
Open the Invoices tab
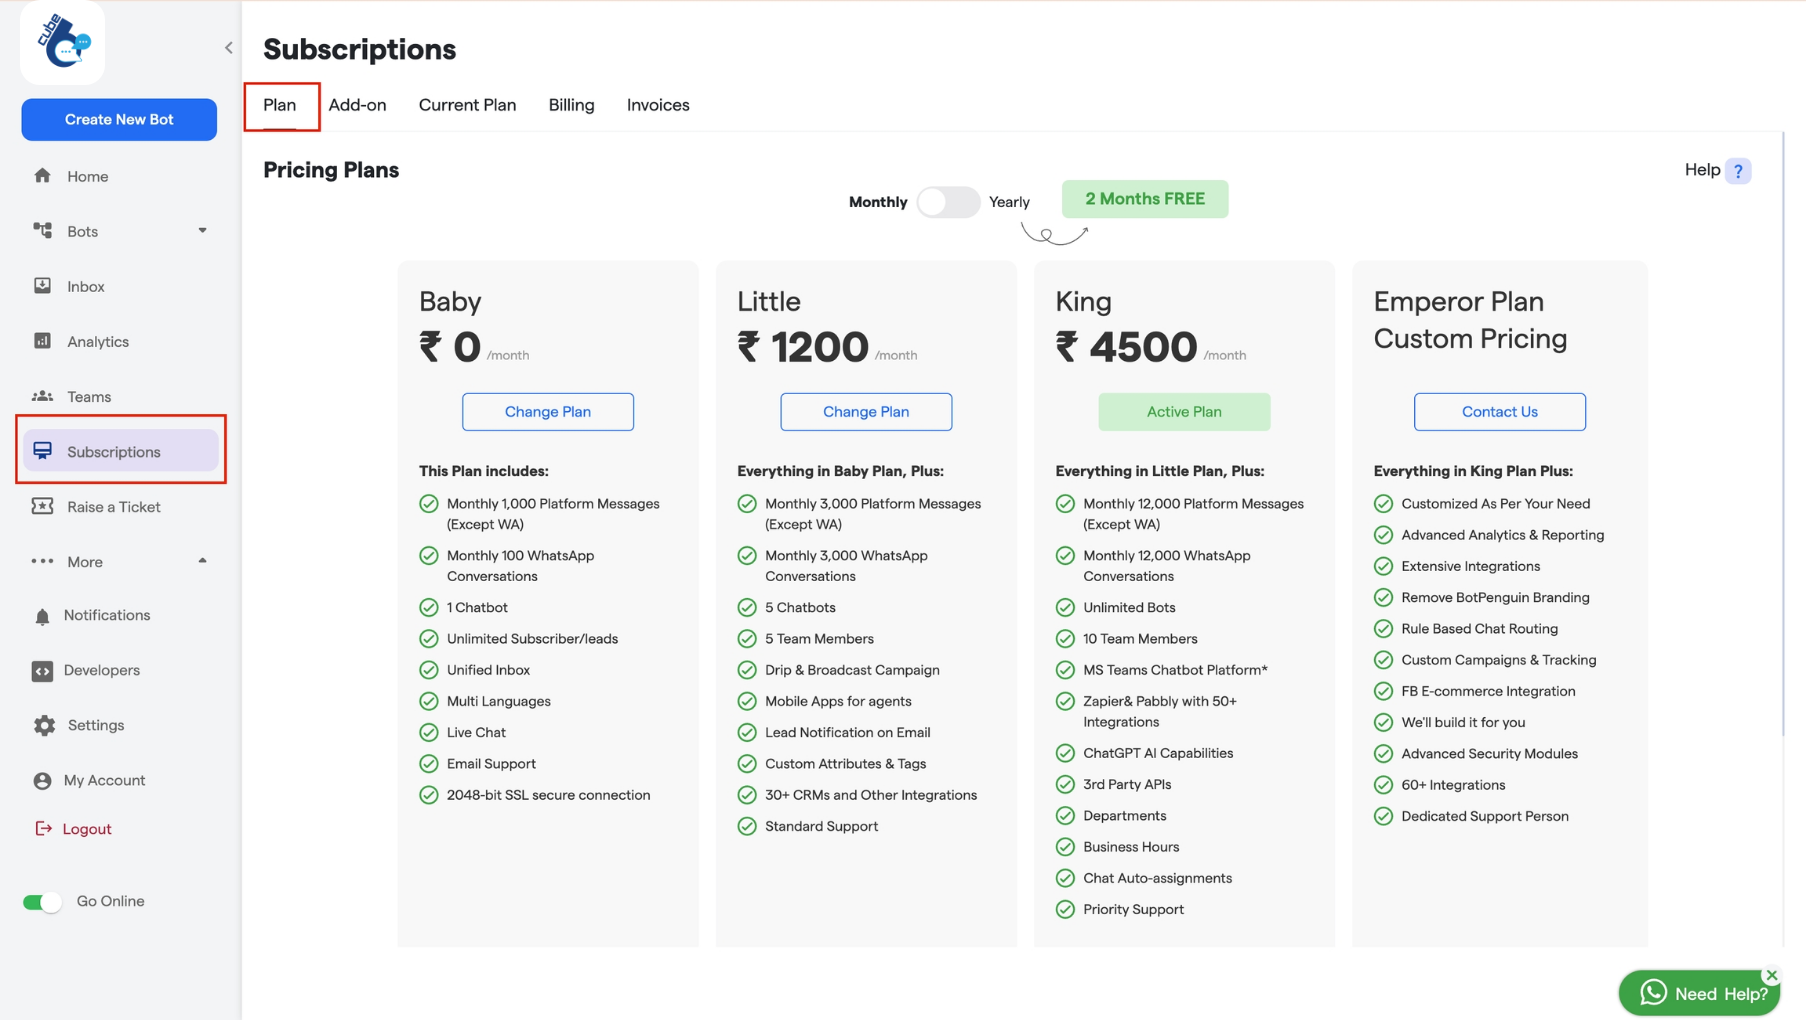pyautogui.click(x=658, y=105)
